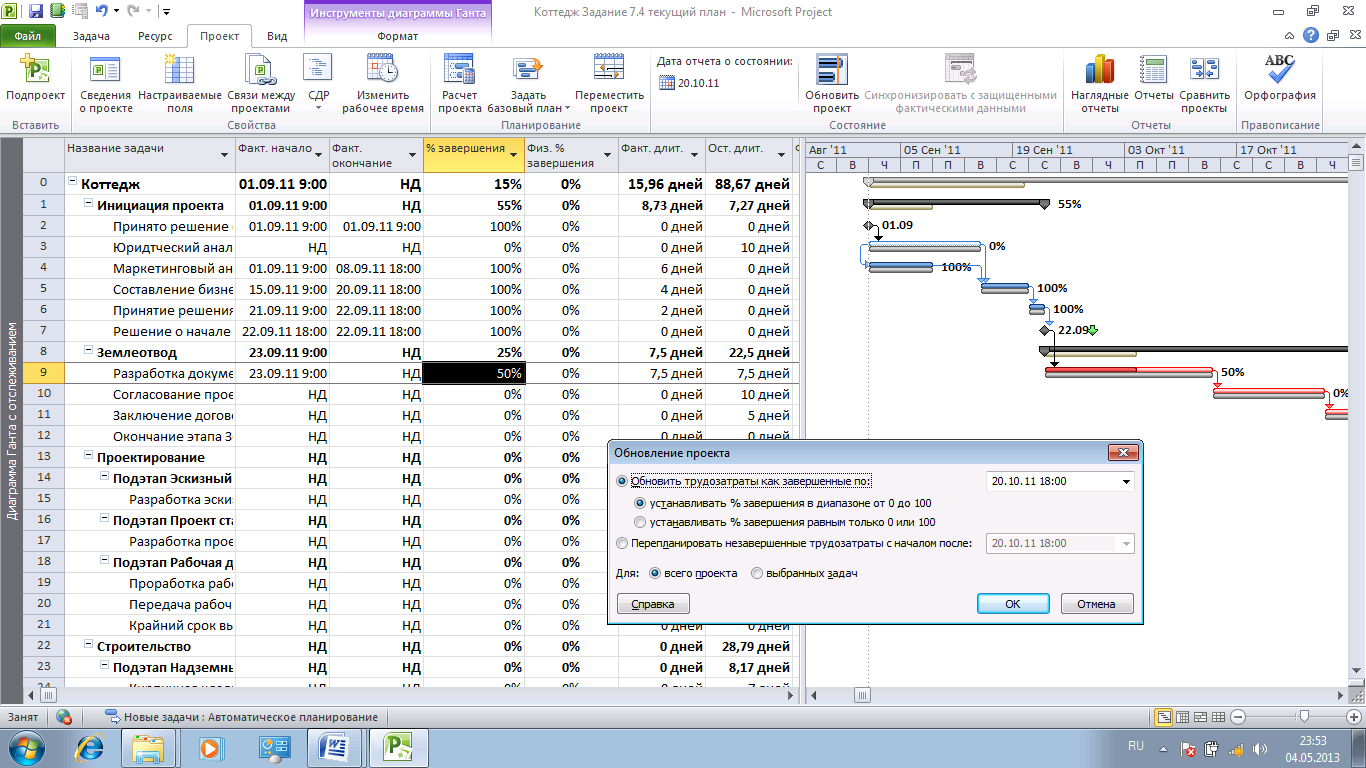Viewport: 1366px width, 768px height.
Task: Collapse the Землеотвод summary task
Action: click(88, 352)
